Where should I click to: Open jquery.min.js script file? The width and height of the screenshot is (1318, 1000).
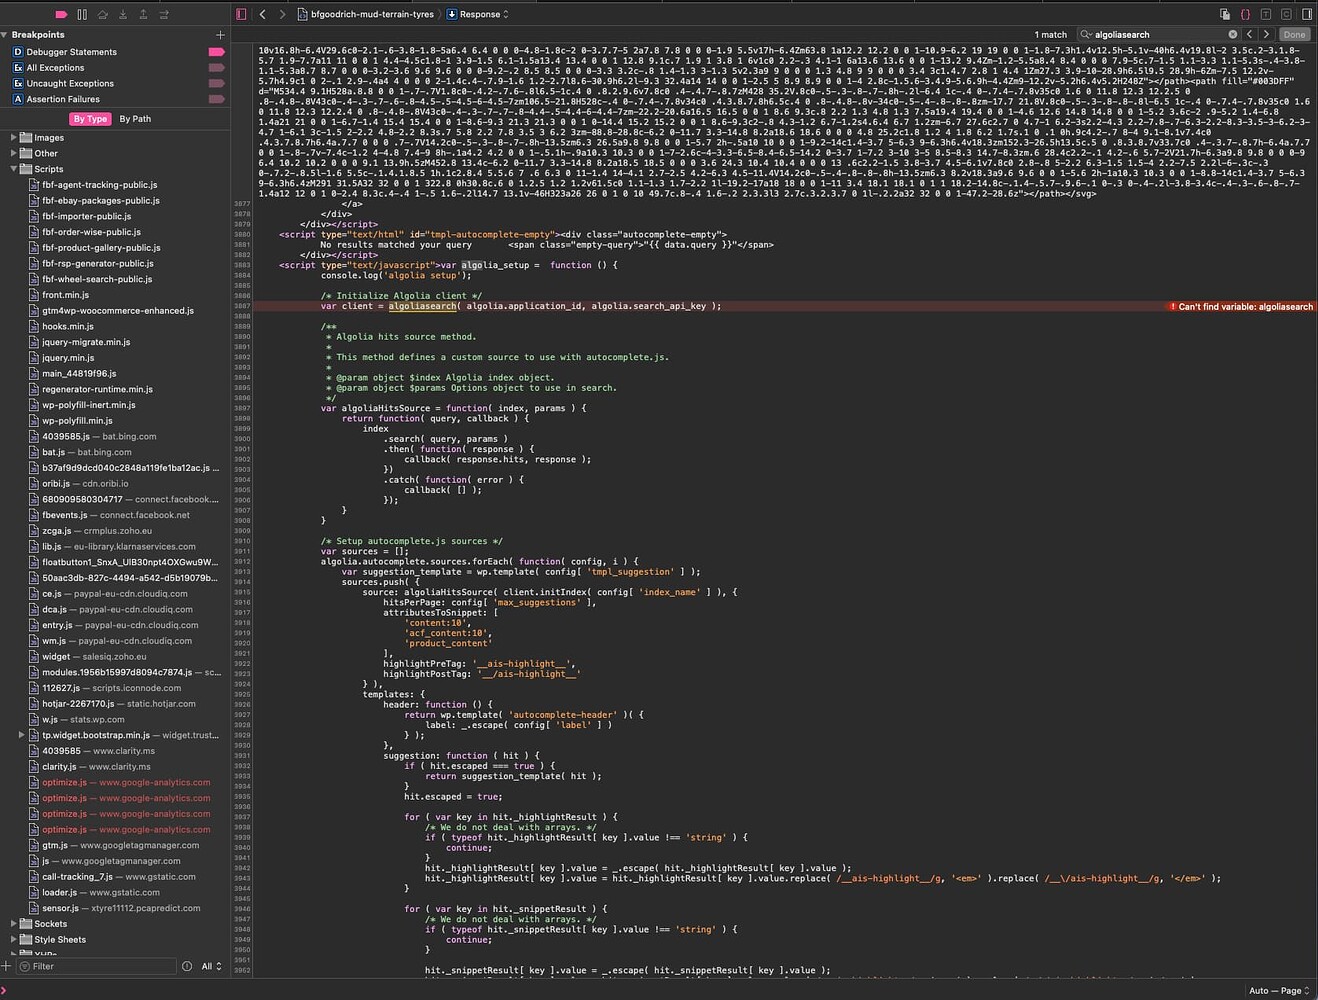point(68,358)
